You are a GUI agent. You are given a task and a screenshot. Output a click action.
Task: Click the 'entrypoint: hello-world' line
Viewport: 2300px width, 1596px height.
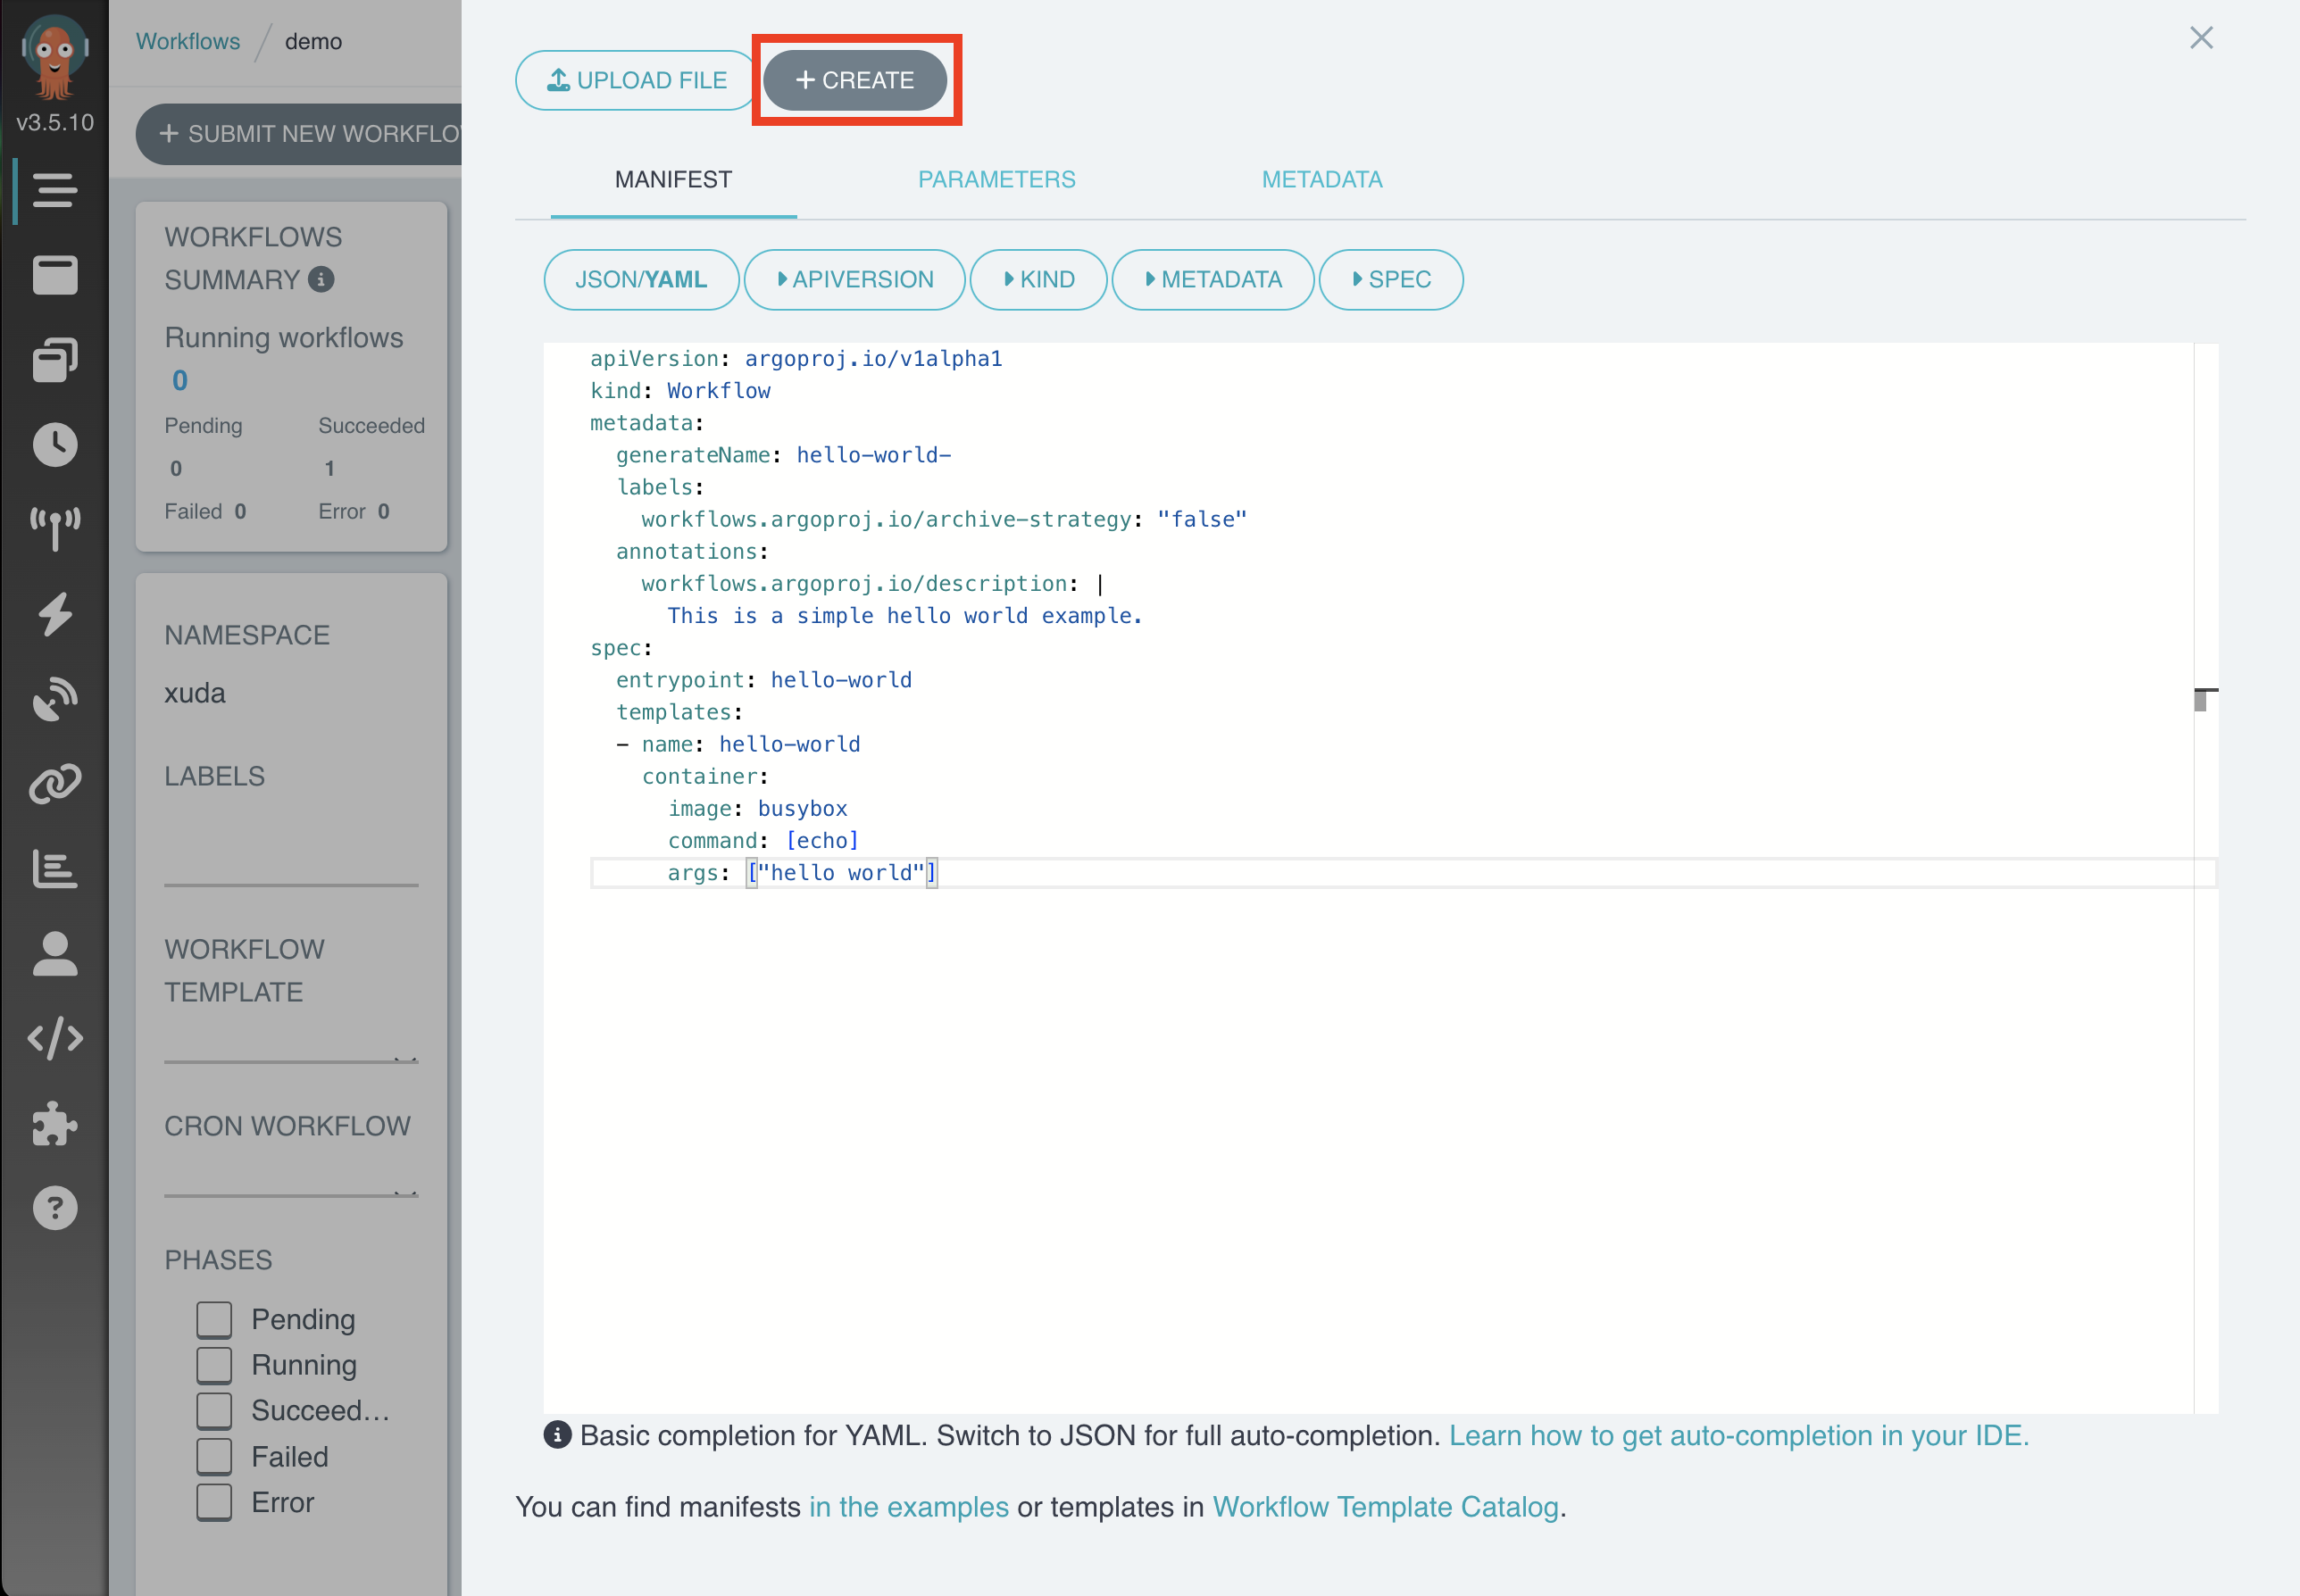coord(764,680)
